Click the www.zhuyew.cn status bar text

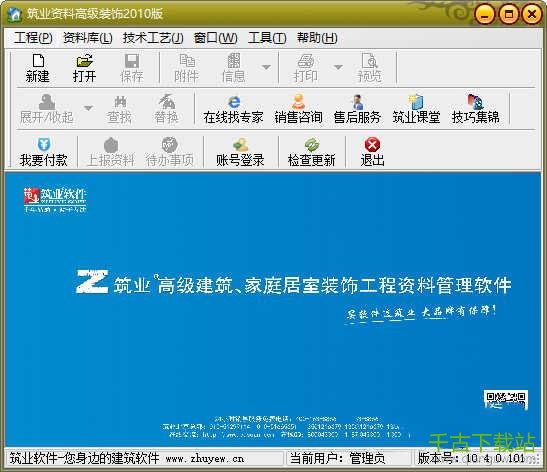tap(204, 459)
